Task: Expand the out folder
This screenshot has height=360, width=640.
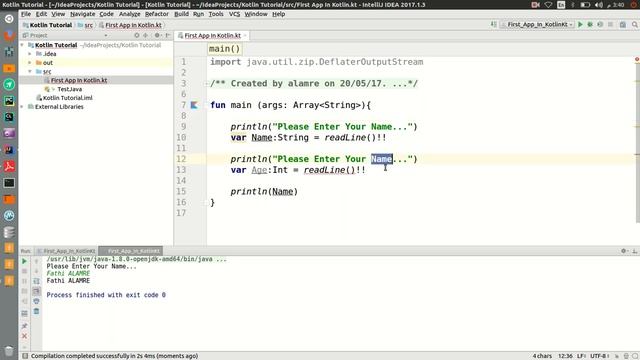Action: tap(30, 63)
